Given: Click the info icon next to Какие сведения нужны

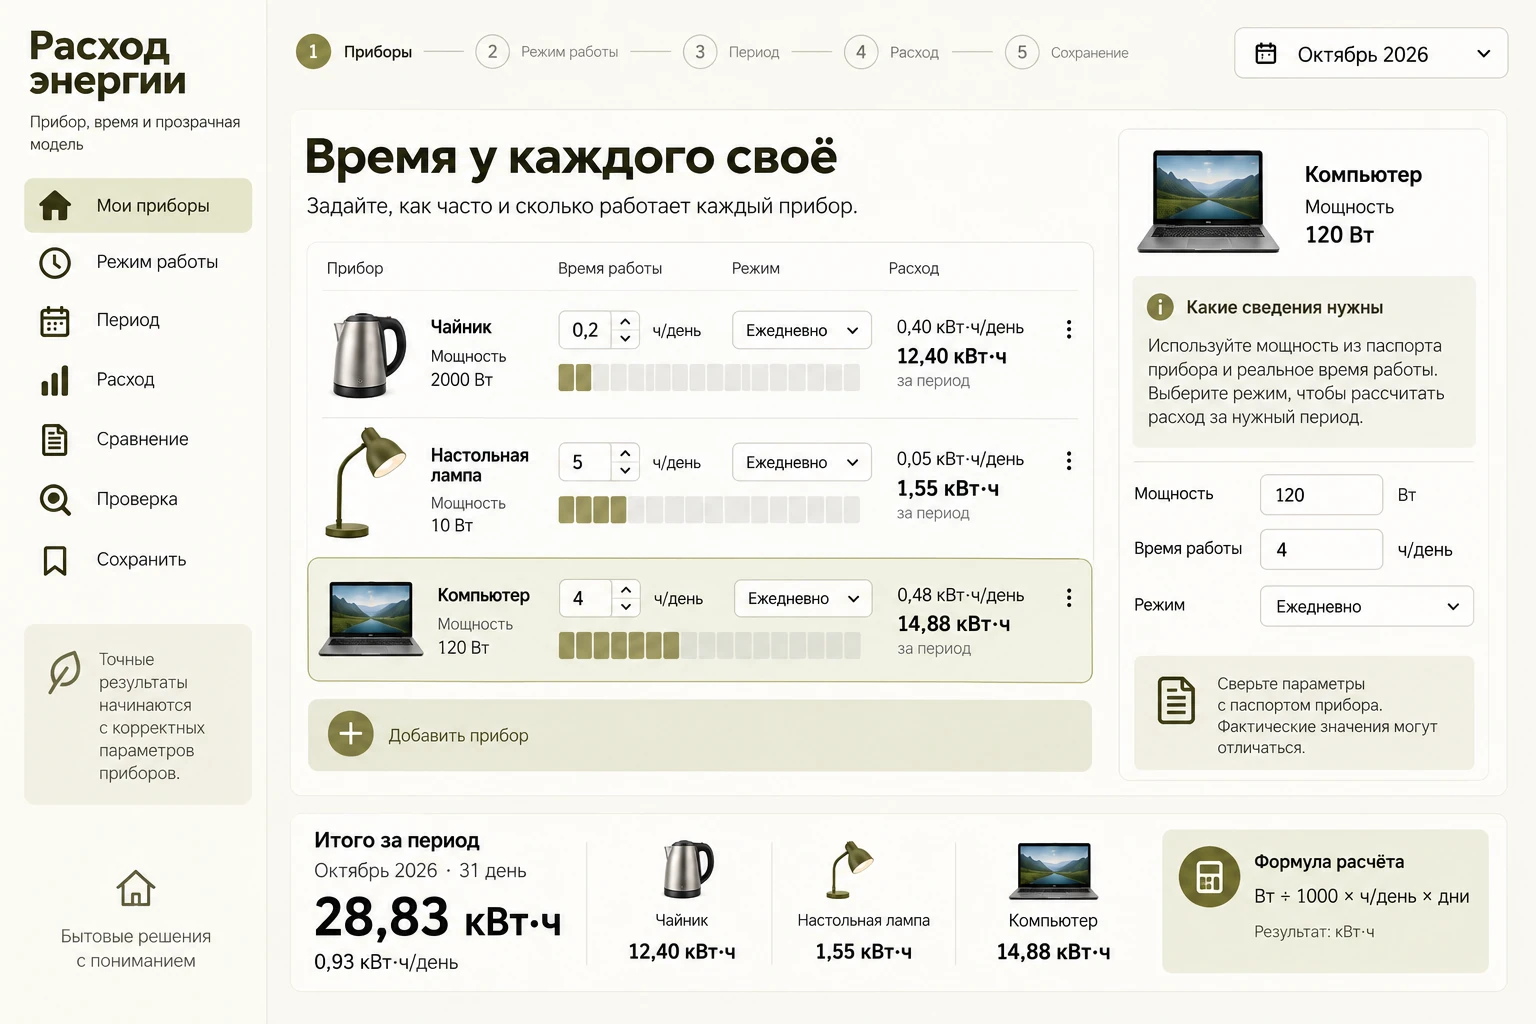Looking at the screenshot, I should 1160,307.
